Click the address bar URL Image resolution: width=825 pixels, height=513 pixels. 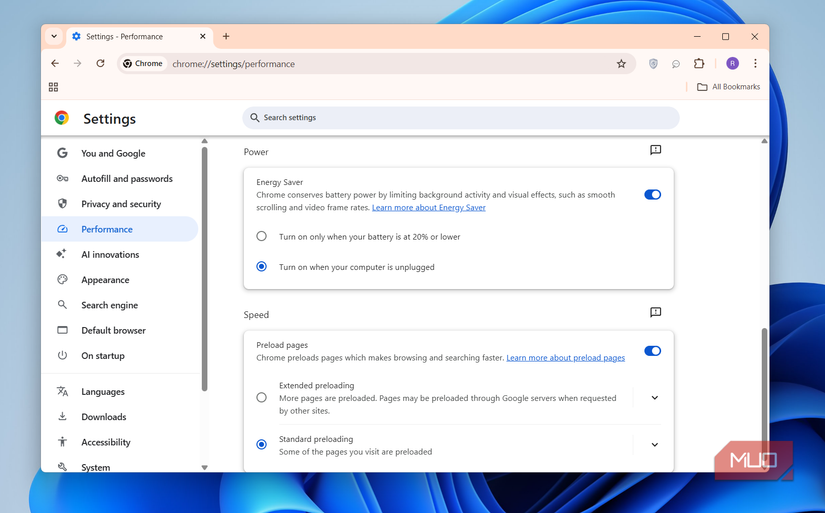click(x=234, y=64)
